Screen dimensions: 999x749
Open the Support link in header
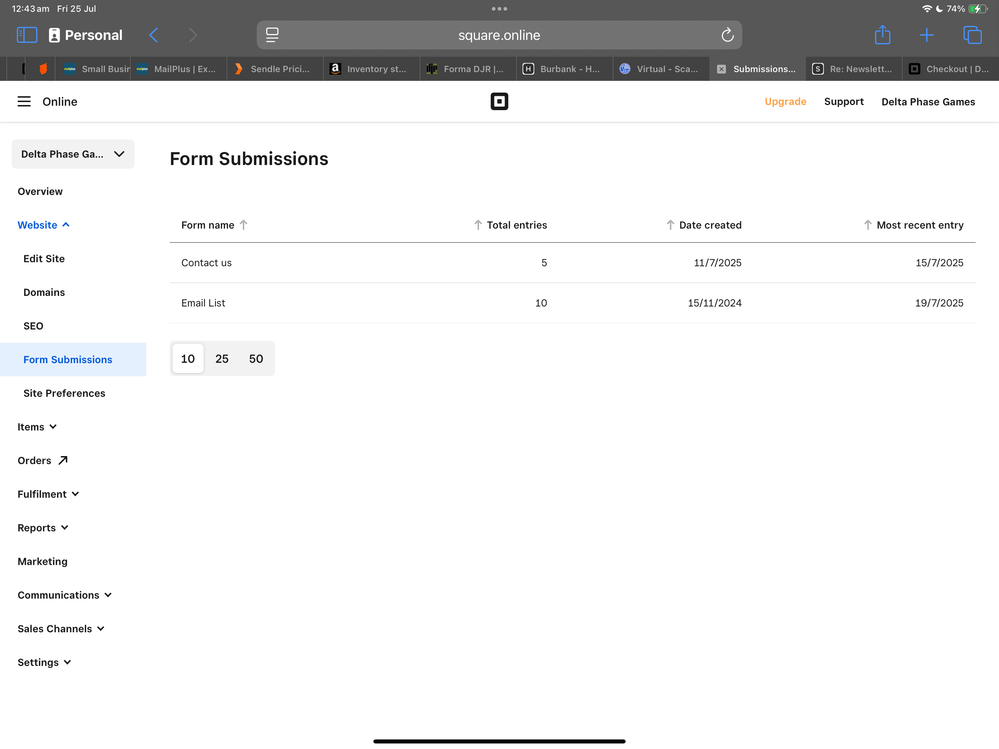pos(843,102)
